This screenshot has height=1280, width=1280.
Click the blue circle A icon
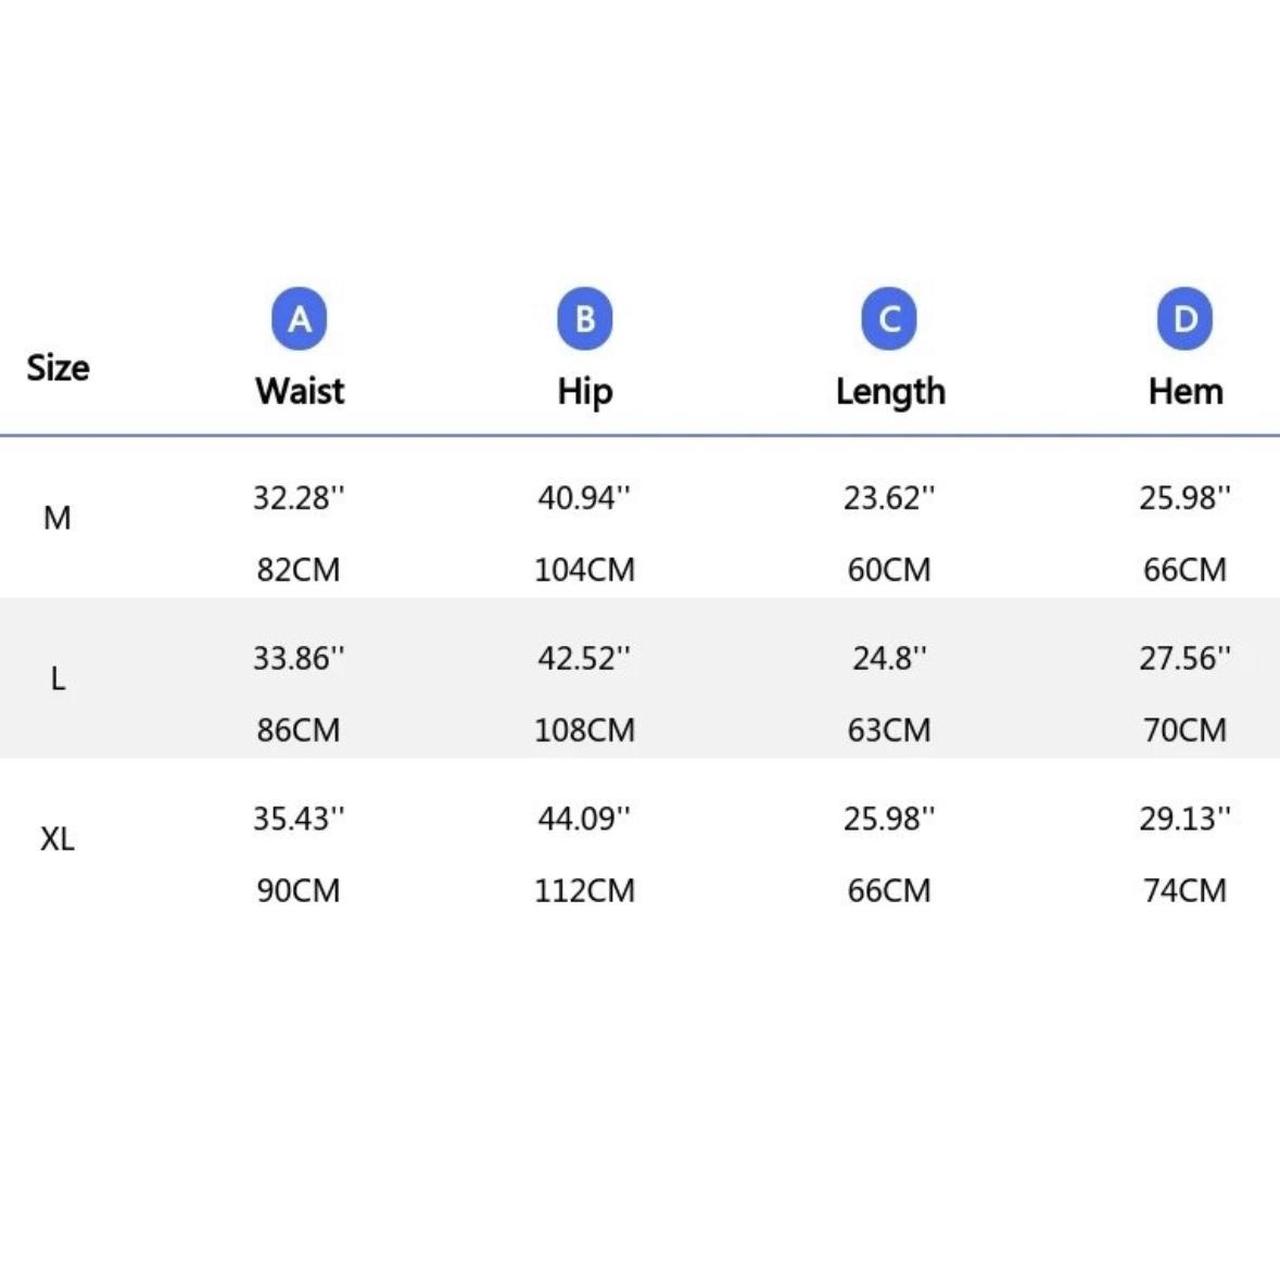pyautogui.click(x=299, y=319)
